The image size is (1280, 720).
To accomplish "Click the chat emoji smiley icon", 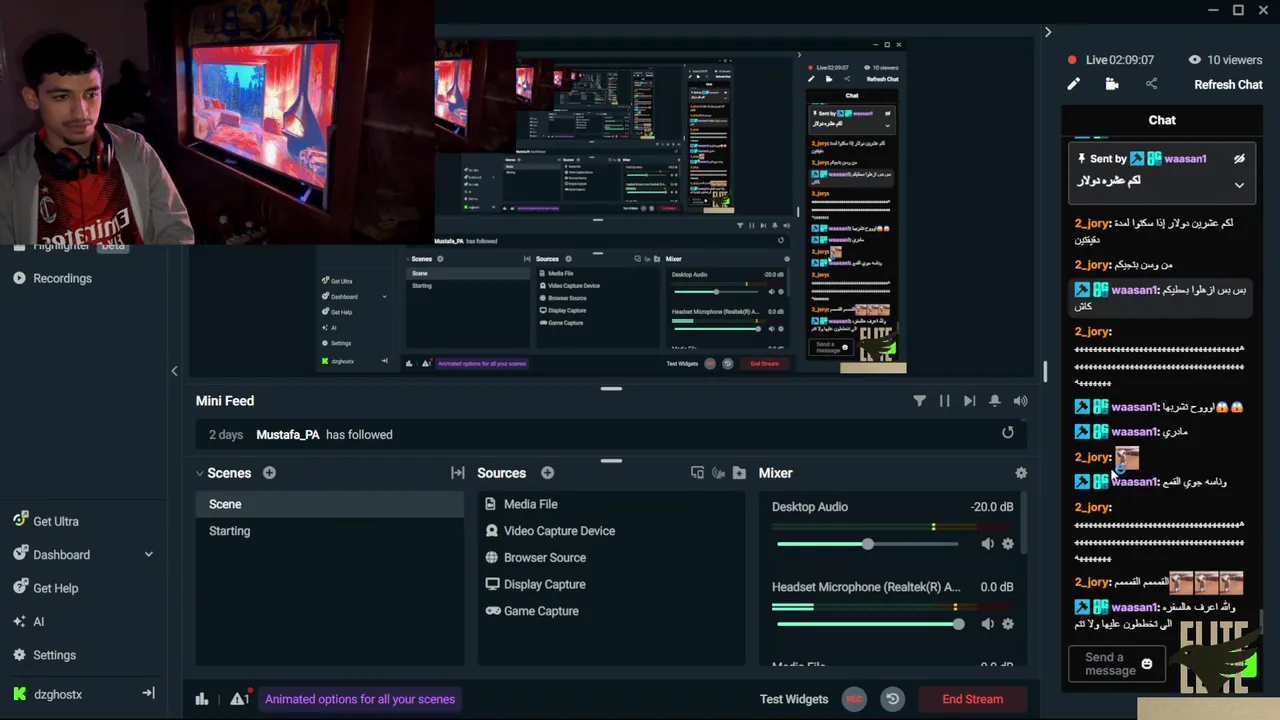I will (x=1147, y=664).
